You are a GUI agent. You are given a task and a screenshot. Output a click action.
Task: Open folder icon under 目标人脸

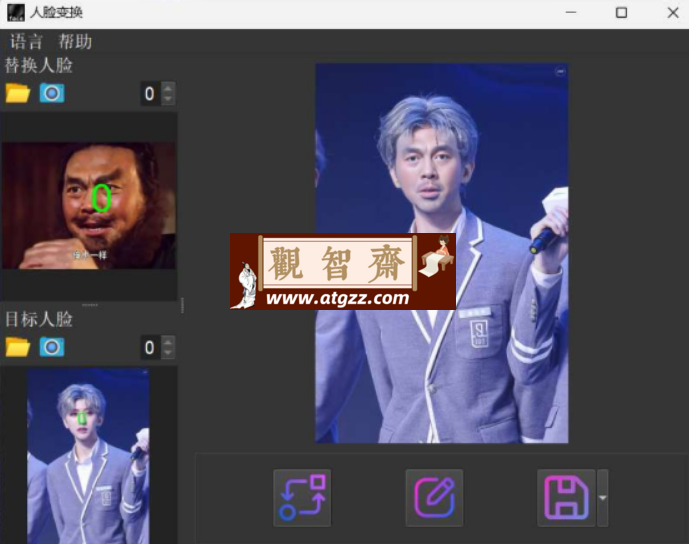coord(18,347)
